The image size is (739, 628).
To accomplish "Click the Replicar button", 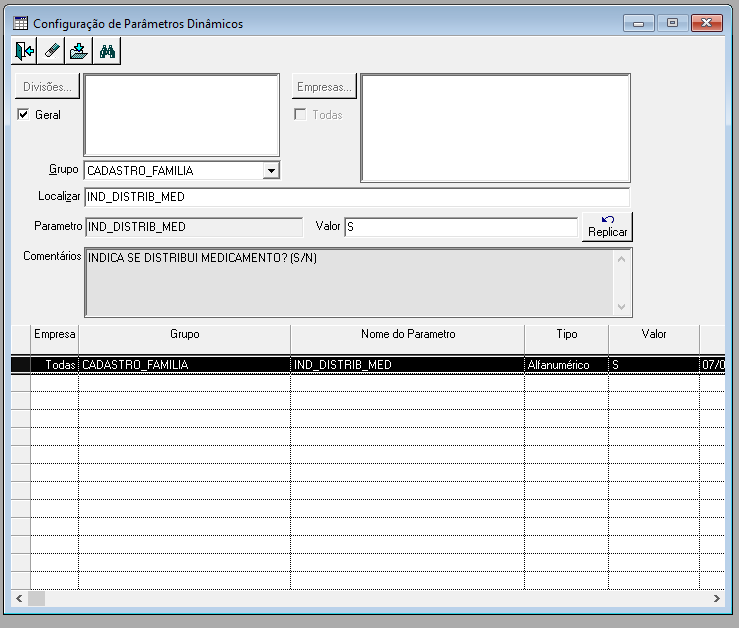I will [608, 227].
